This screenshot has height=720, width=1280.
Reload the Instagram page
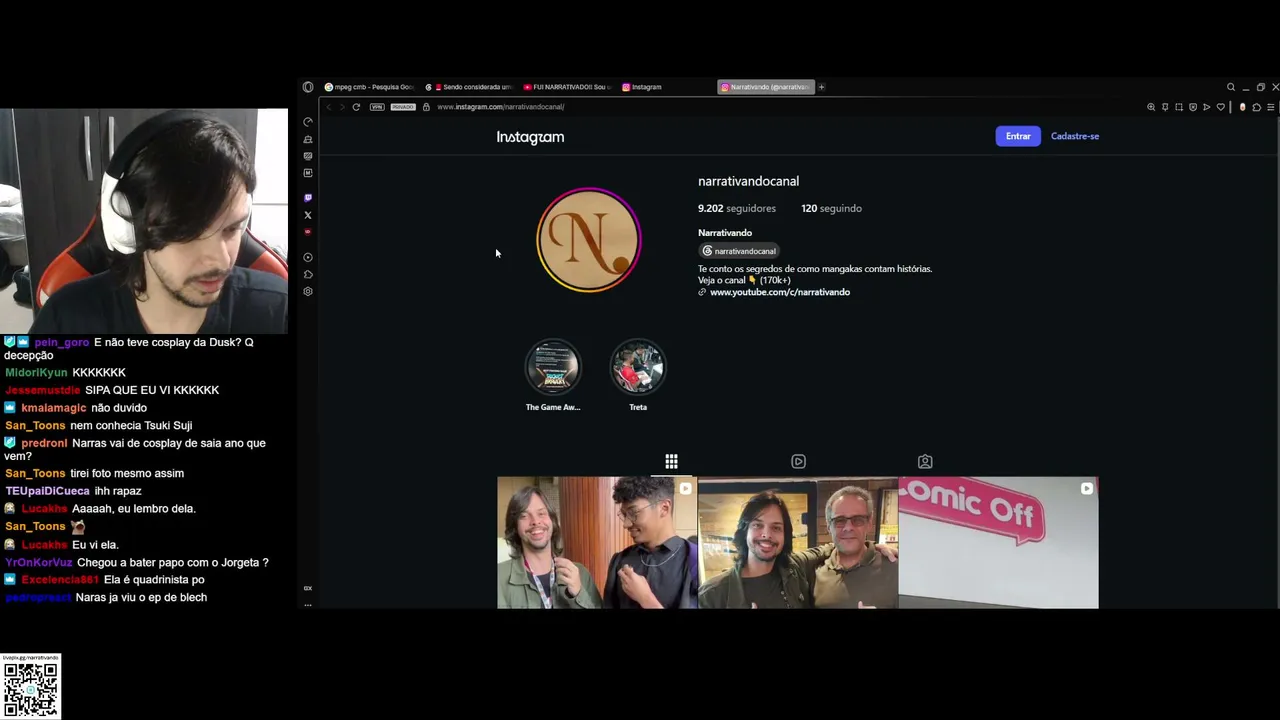[x=356, y=107]
